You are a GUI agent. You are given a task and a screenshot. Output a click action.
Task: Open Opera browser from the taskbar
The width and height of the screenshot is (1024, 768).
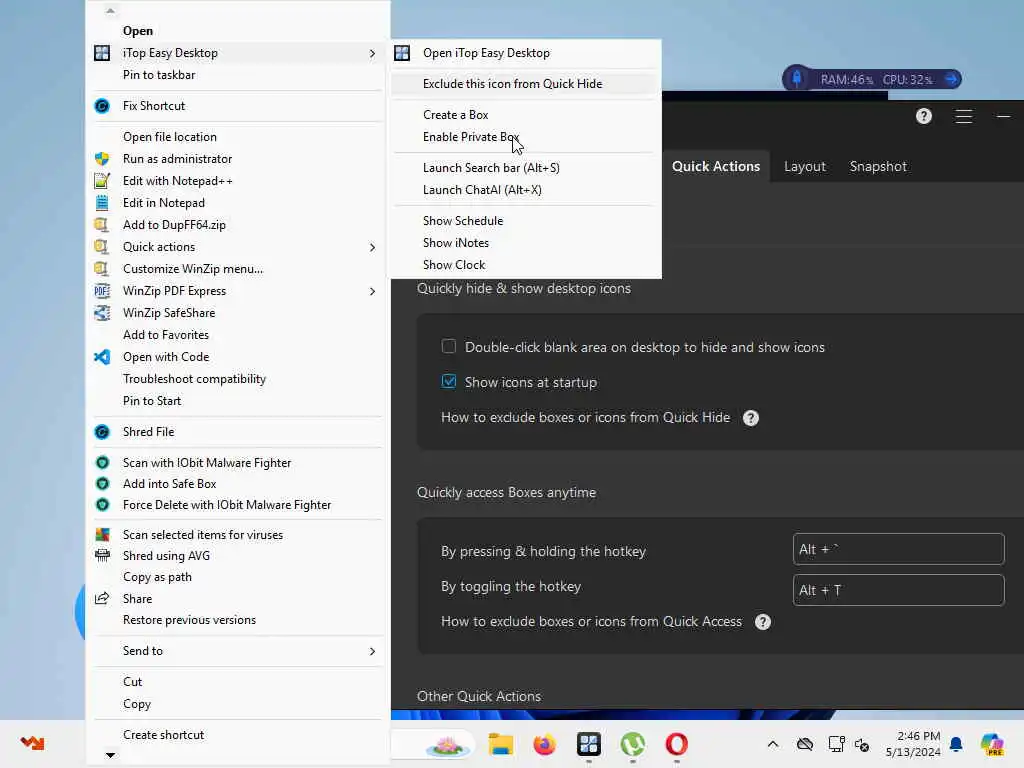pos(677,744)
